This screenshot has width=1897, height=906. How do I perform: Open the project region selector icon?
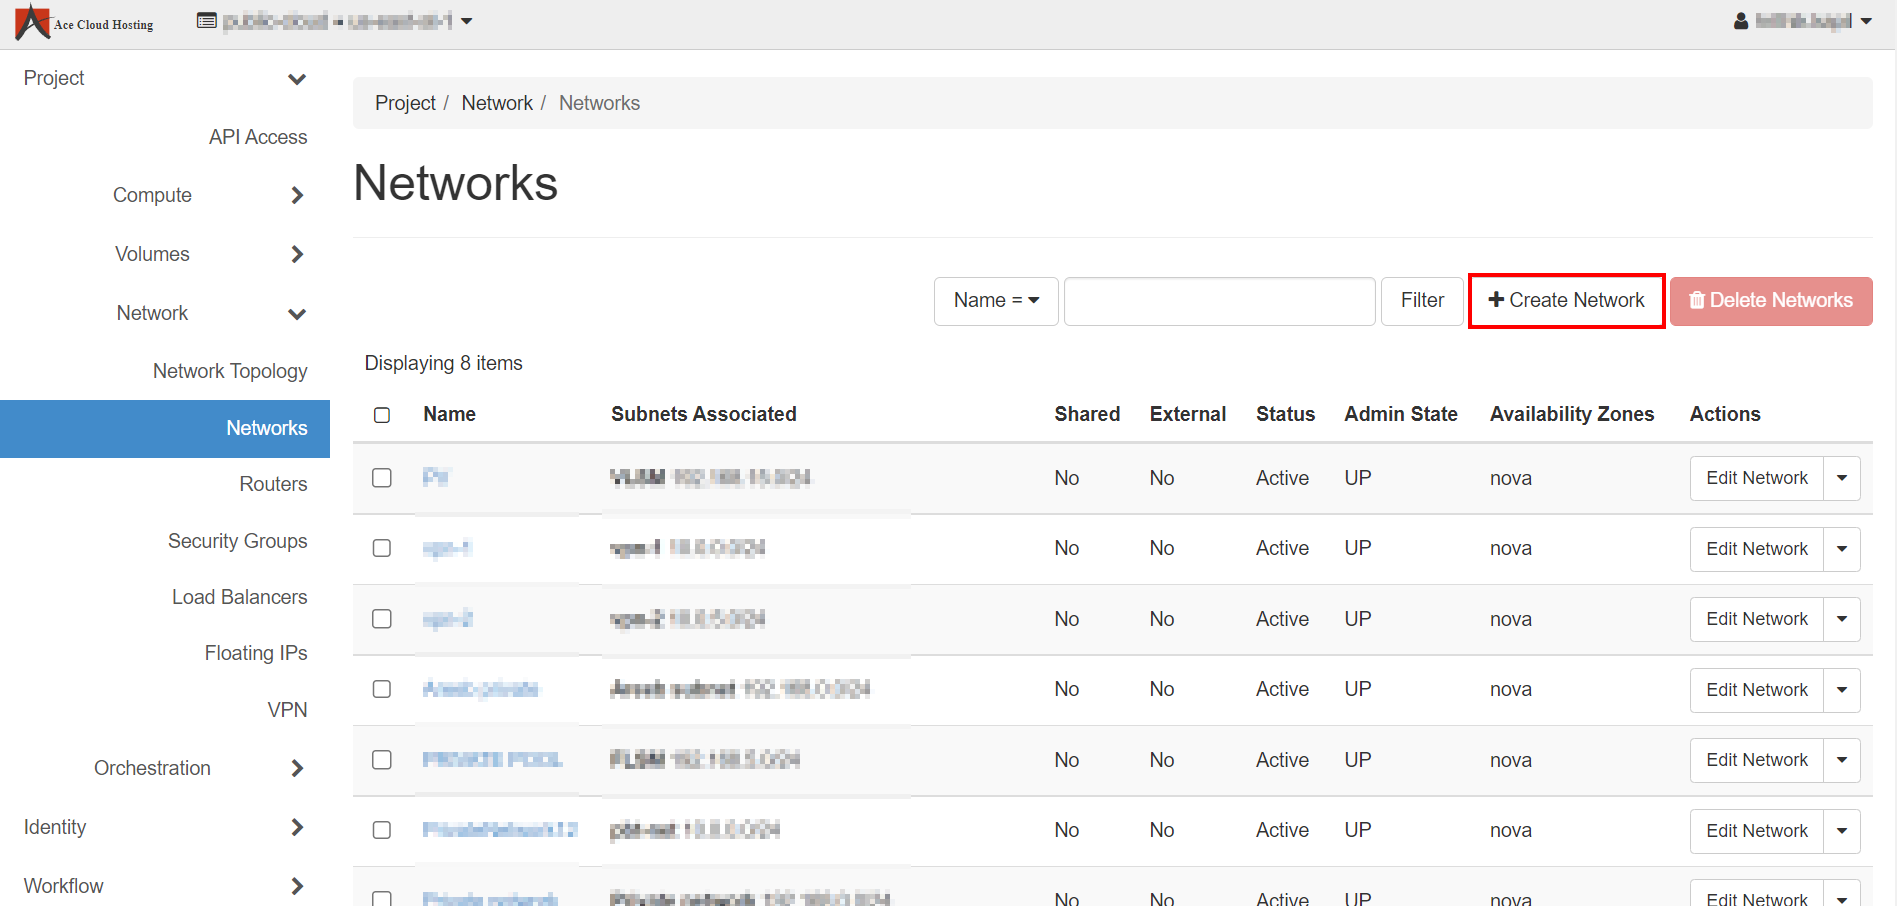pyautogui.click(x=207, y=21)
